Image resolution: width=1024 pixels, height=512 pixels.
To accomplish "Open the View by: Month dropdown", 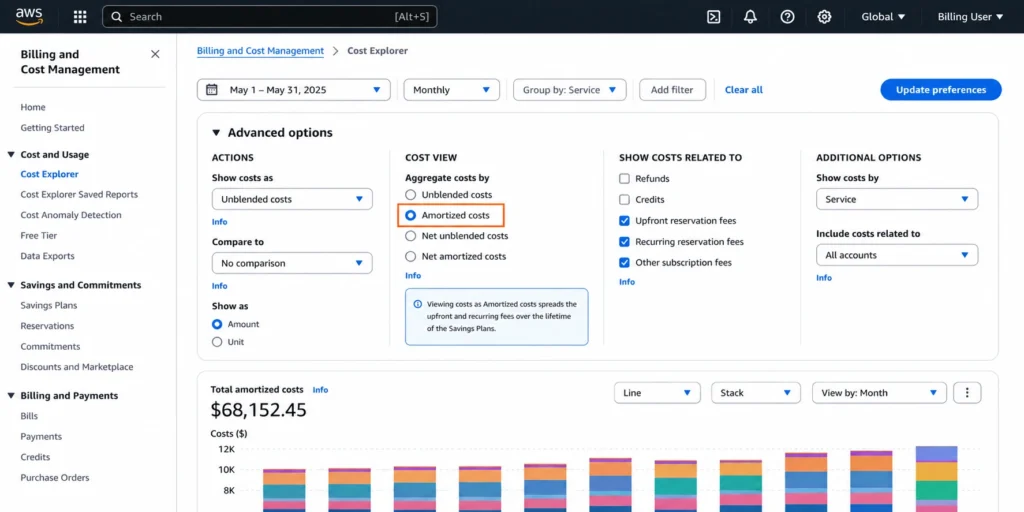I will pos(879,392).
